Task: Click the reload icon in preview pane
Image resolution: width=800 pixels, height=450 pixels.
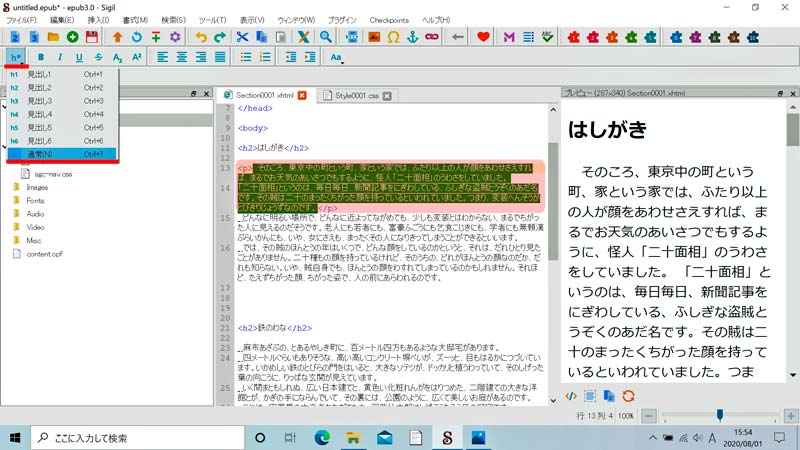Action: coord(628,396)
